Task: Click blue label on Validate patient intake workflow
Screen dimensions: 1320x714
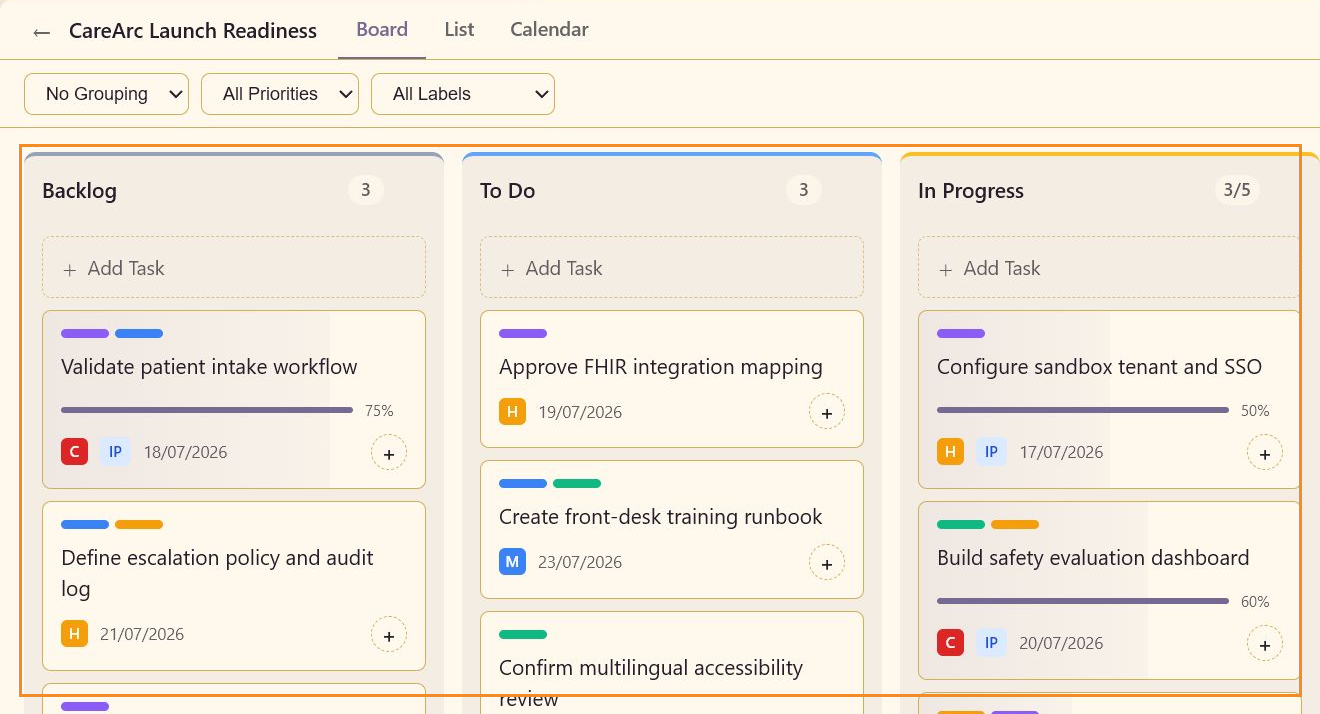Action: [x=139, y=333]
